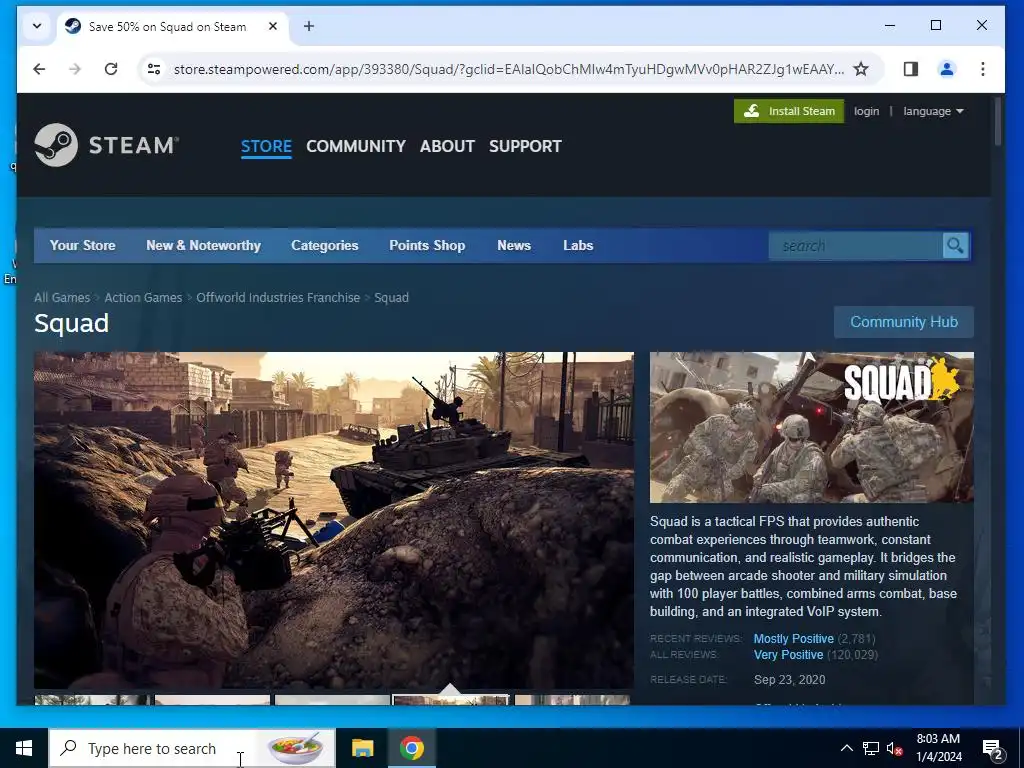This screenshot has height=768, width=1024.
Task: Expand the language dropdown
Action: point(933,111)
